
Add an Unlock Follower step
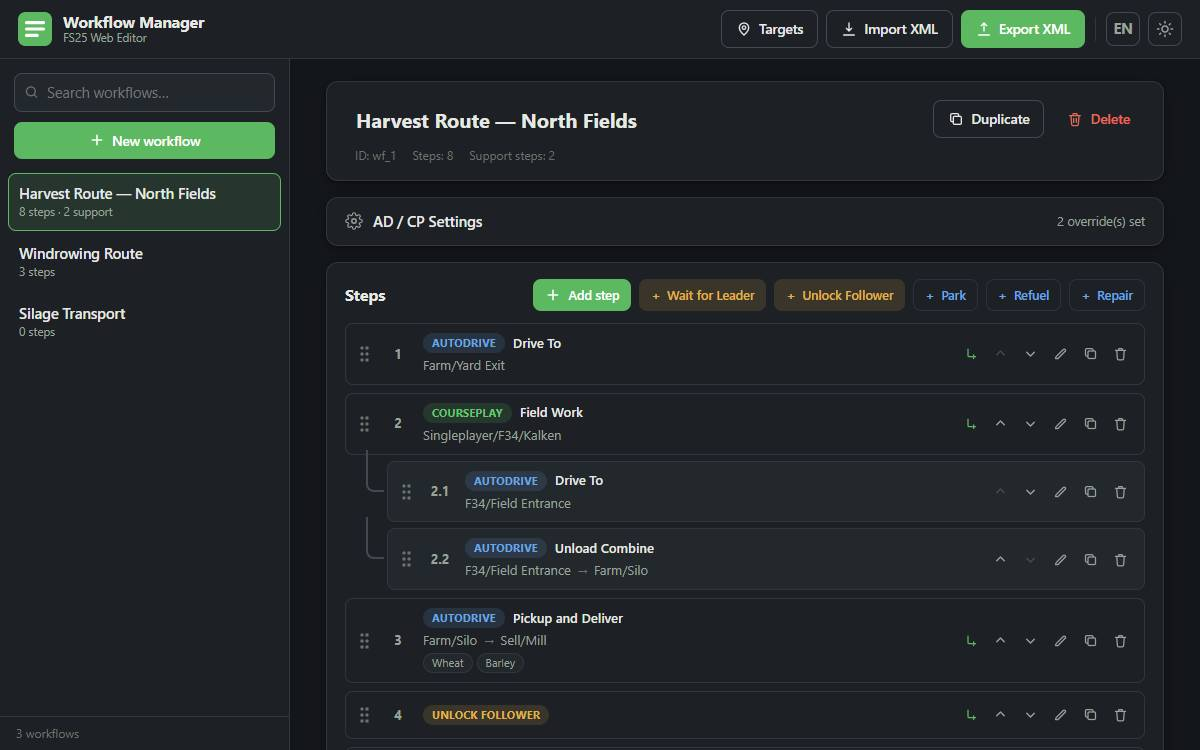pos(840,295)
